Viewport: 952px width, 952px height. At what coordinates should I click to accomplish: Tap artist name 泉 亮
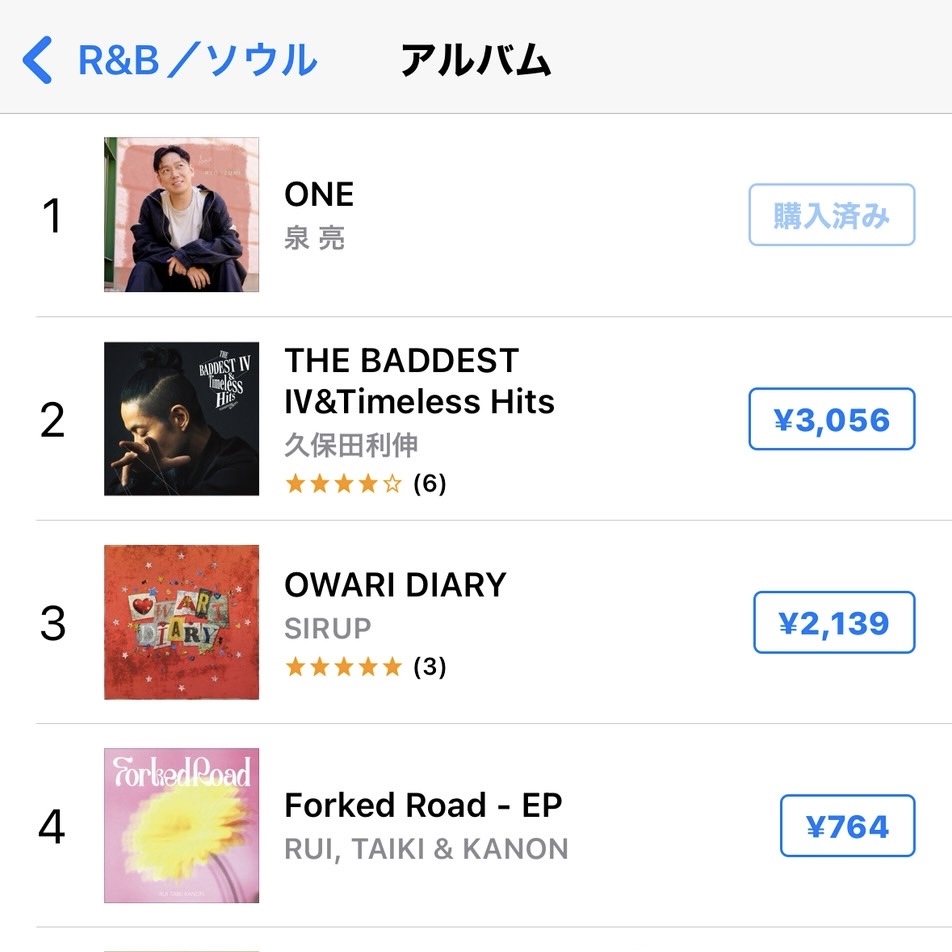(x=315, y=238)
